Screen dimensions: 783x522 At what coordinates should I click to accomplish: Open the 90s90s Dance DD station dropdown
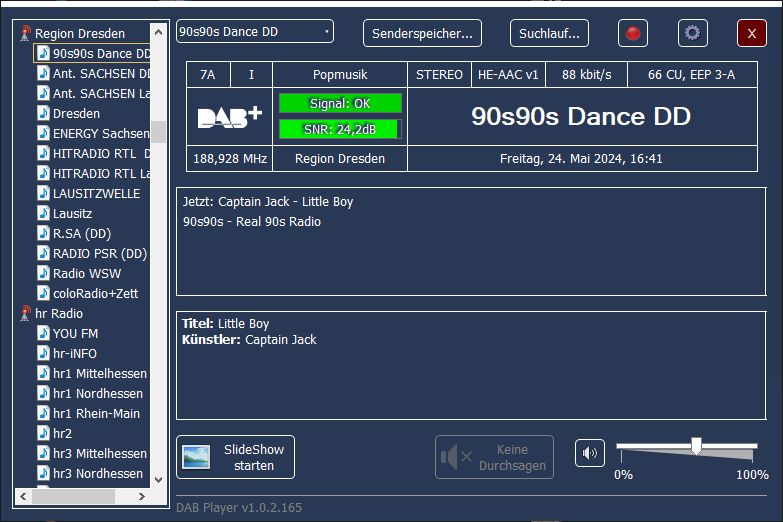255,32
